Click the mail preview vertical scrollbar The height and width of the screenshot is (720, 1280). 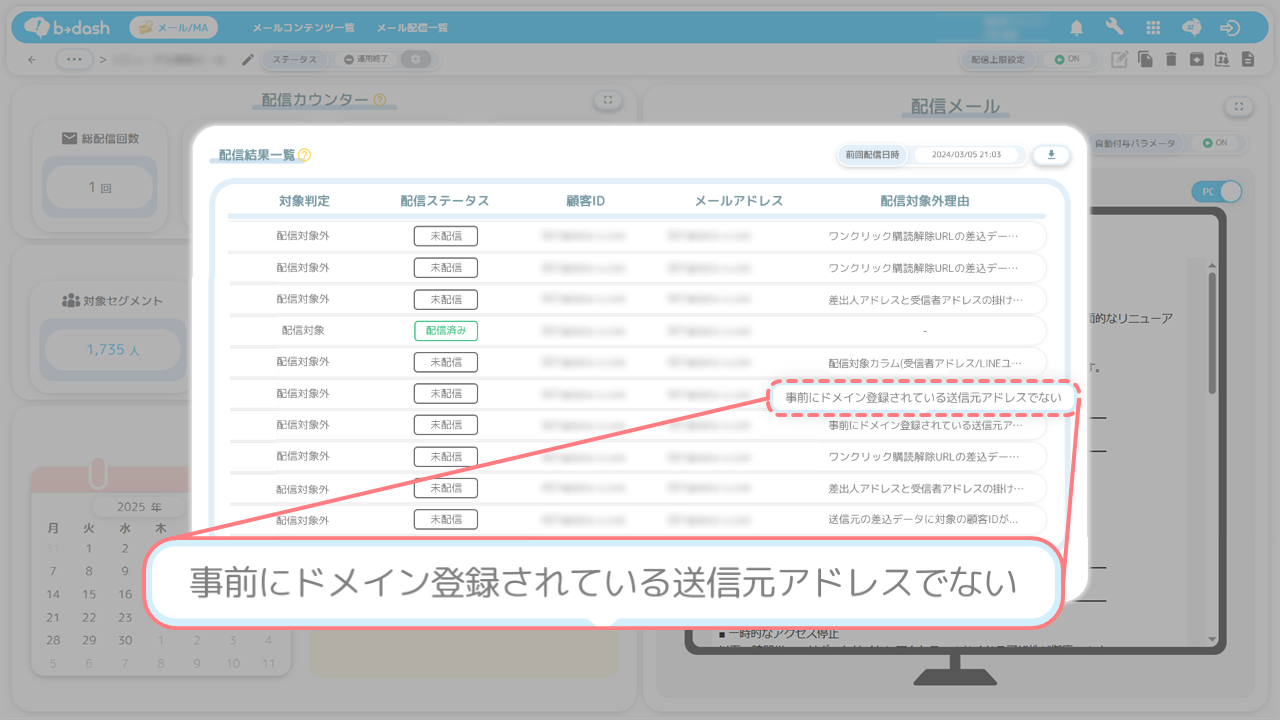point(1212,330)
